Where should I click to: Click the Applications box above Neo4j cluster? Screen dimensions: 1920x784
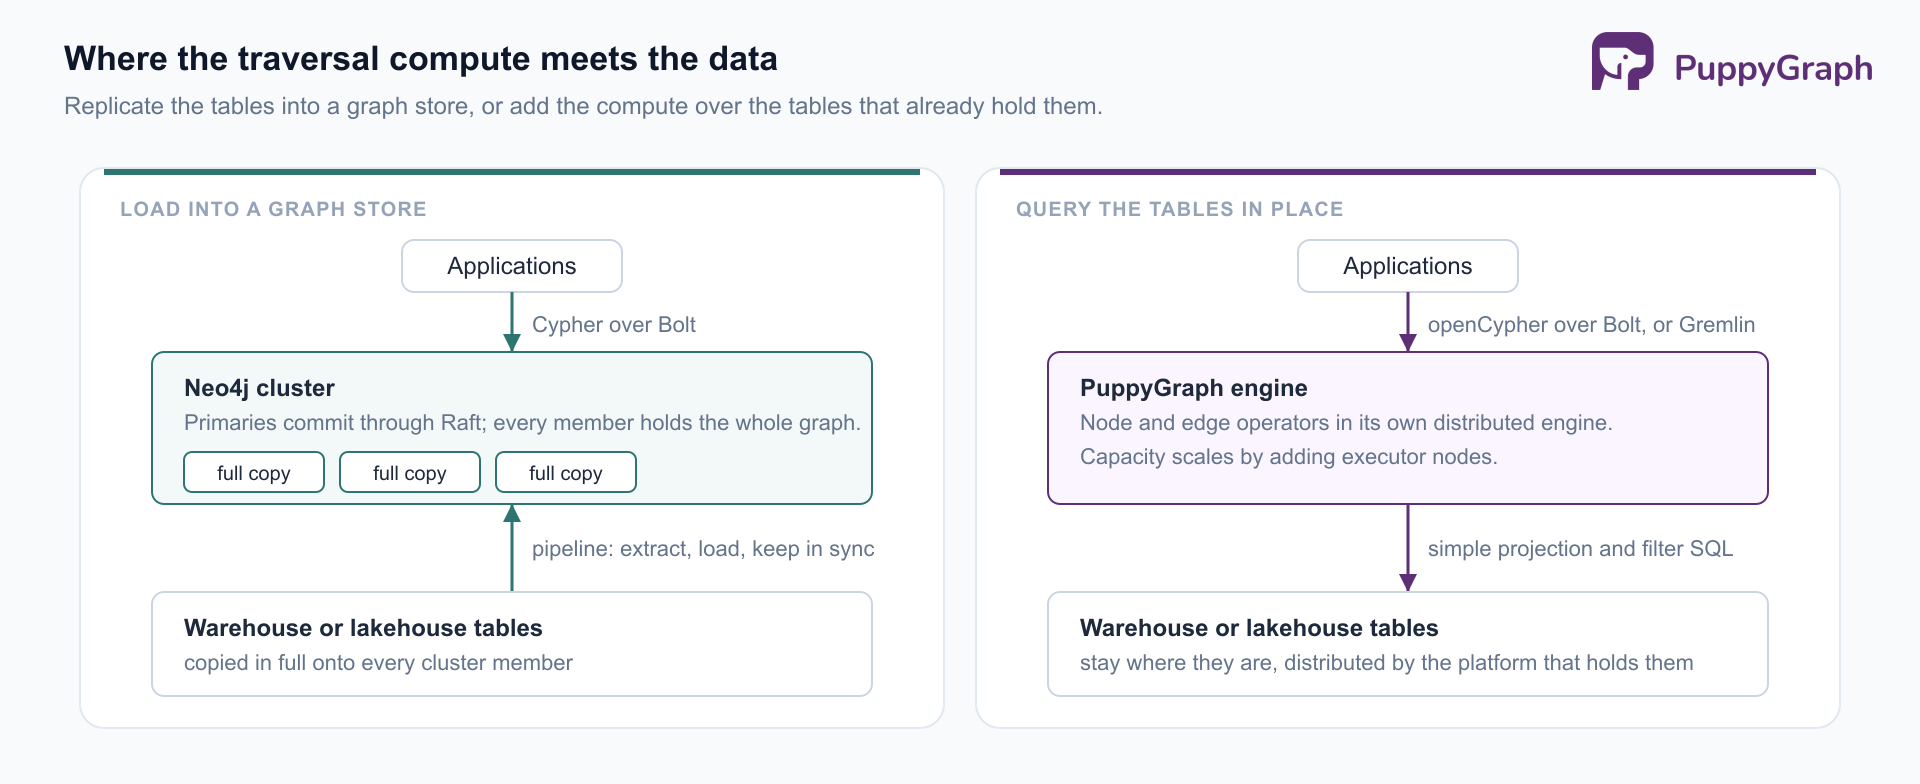(x=512, y=266)
